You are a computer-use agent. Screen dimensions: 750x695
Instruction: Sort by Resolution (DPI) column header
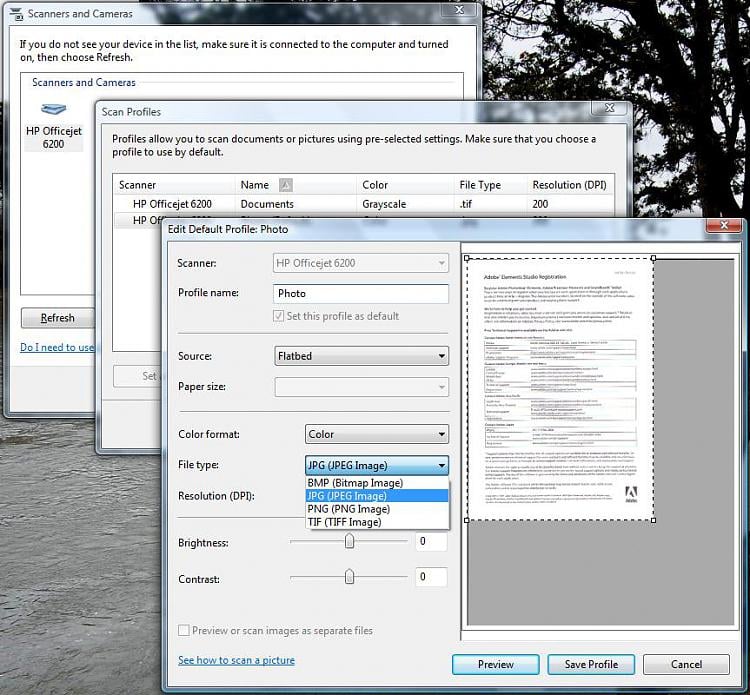pos(570,185)
